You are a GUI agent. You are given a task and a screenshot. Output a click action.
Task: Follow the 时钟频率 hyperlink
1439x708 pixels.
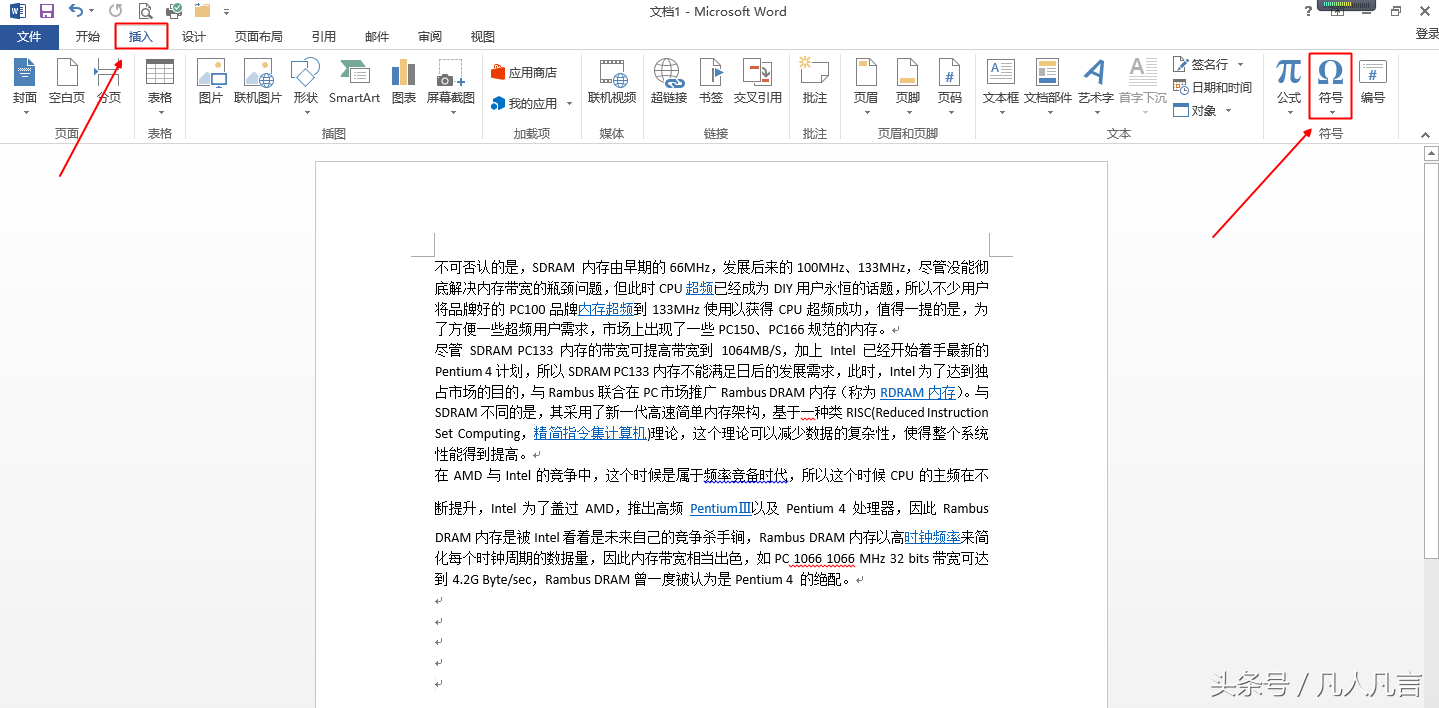932,537
